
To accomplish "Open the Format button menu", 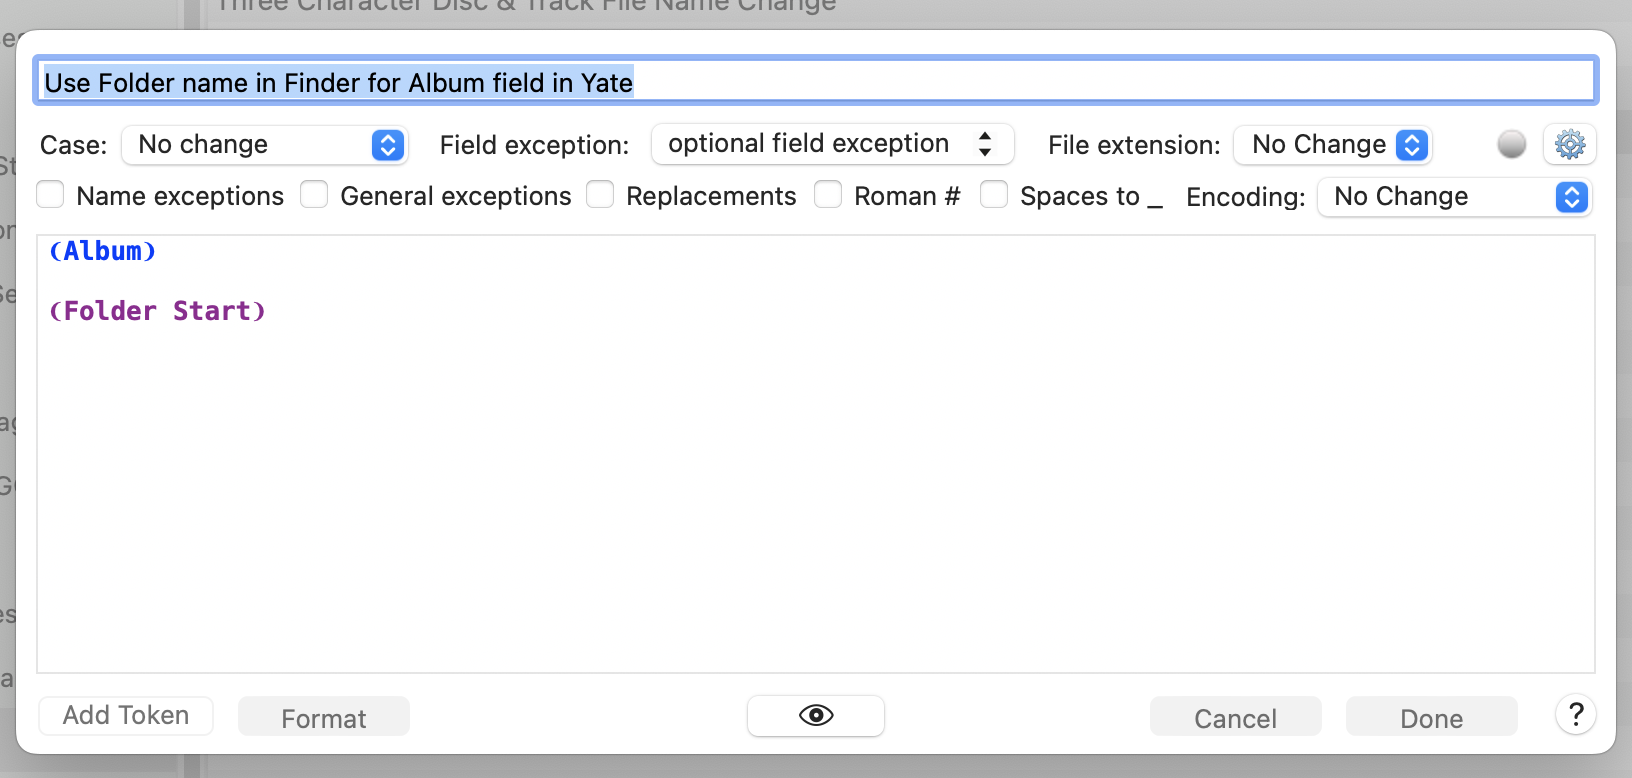I will coord(324,718).
